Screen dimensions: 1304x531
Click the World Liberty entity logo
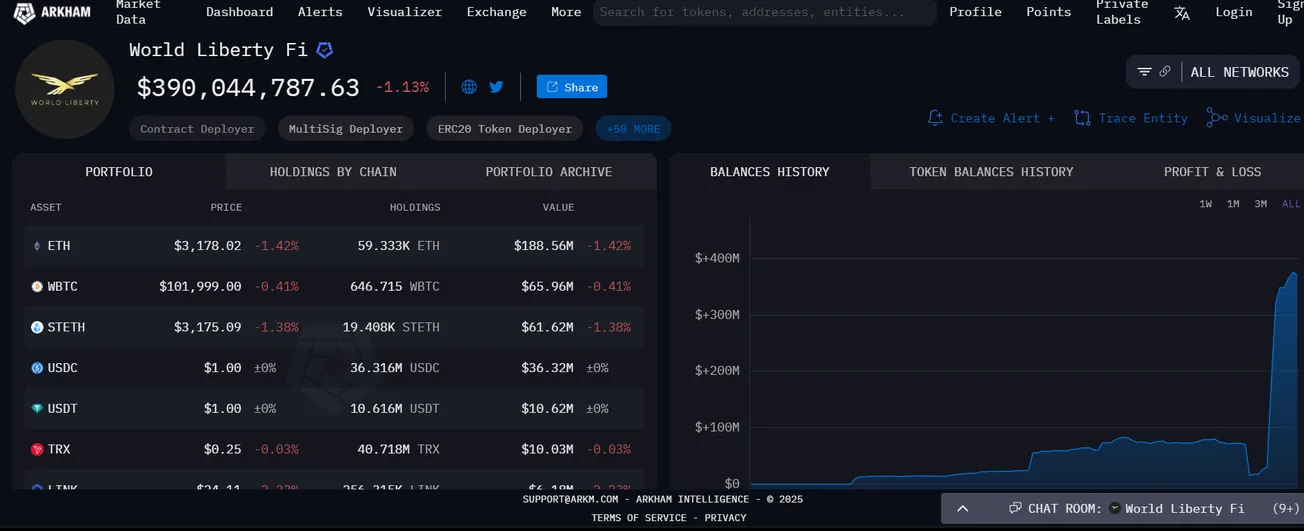coord(64,89)
